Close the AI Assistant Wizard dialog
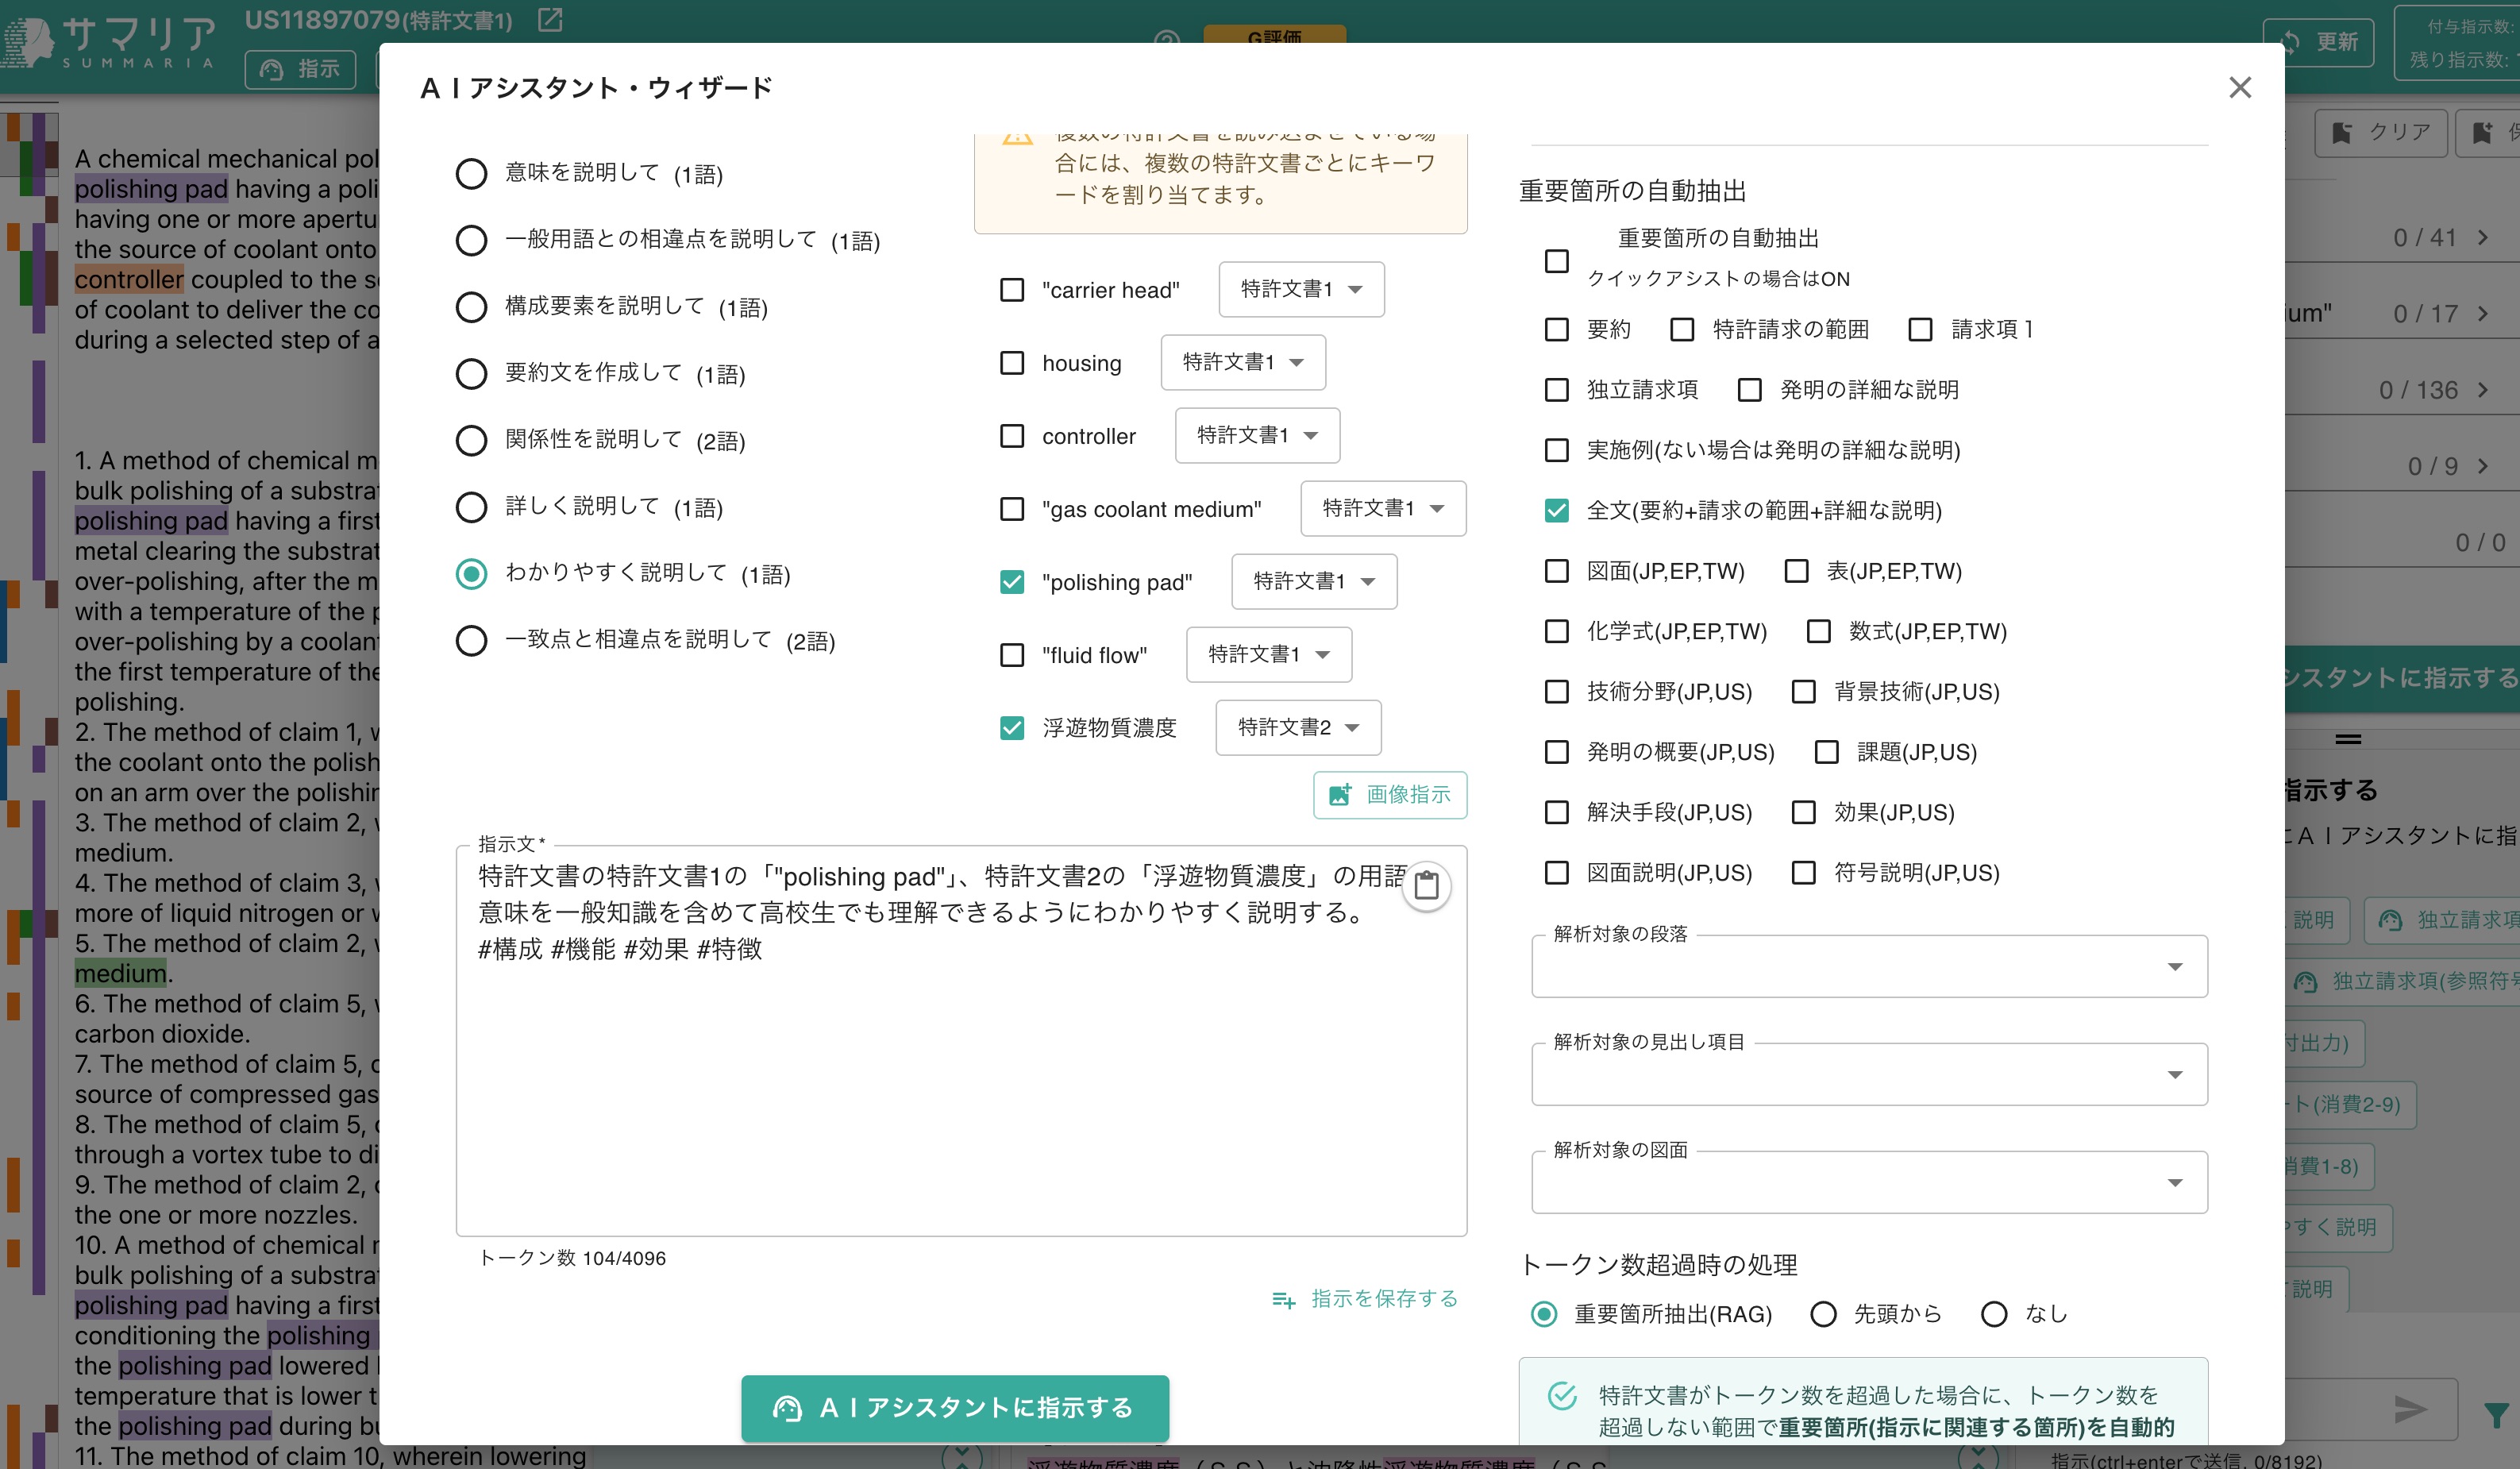The height and width of the screenshot is (1469, 2520). tap(2240, 88)
